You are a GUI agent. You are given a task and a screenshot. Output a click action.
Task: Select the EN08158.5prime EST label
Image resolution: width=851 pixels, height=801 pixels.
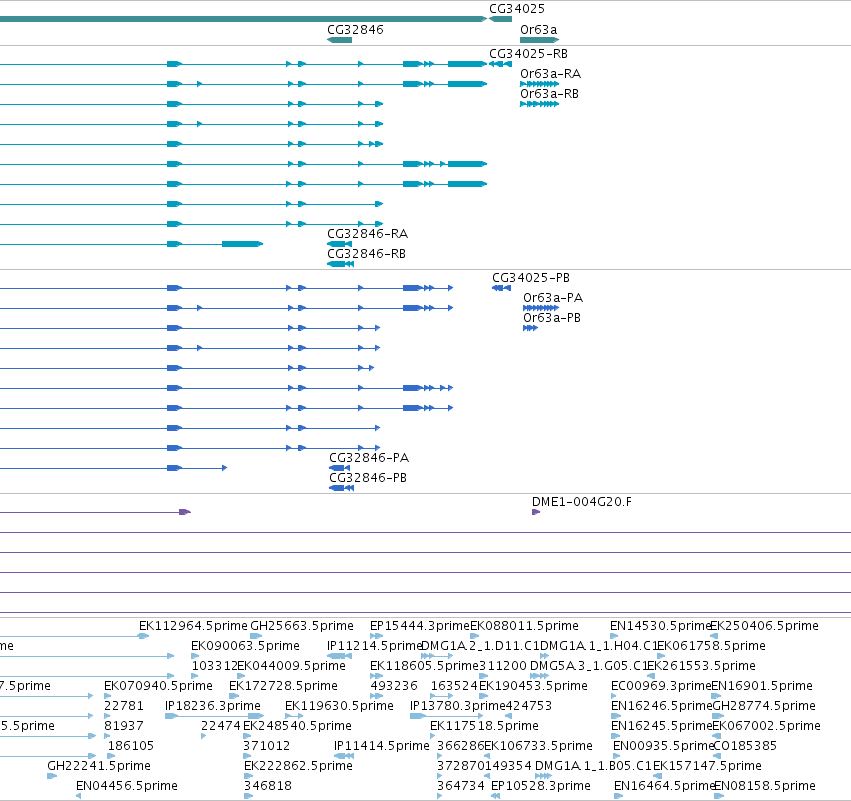coord(765,786)
